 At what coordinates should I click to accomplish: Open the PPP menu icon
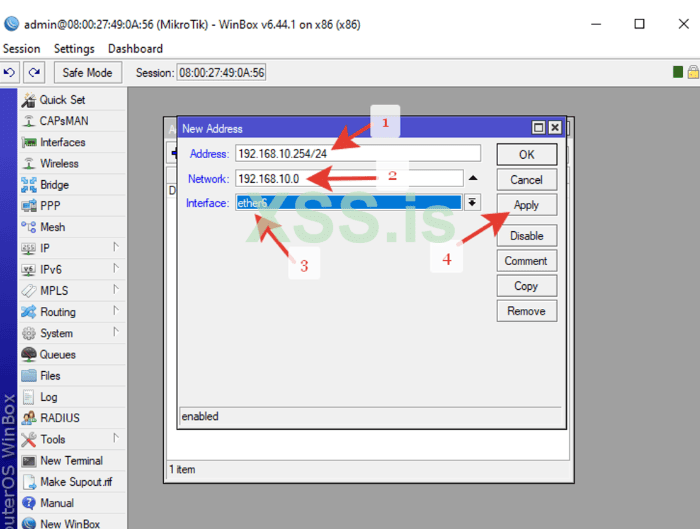pos(29,206)
